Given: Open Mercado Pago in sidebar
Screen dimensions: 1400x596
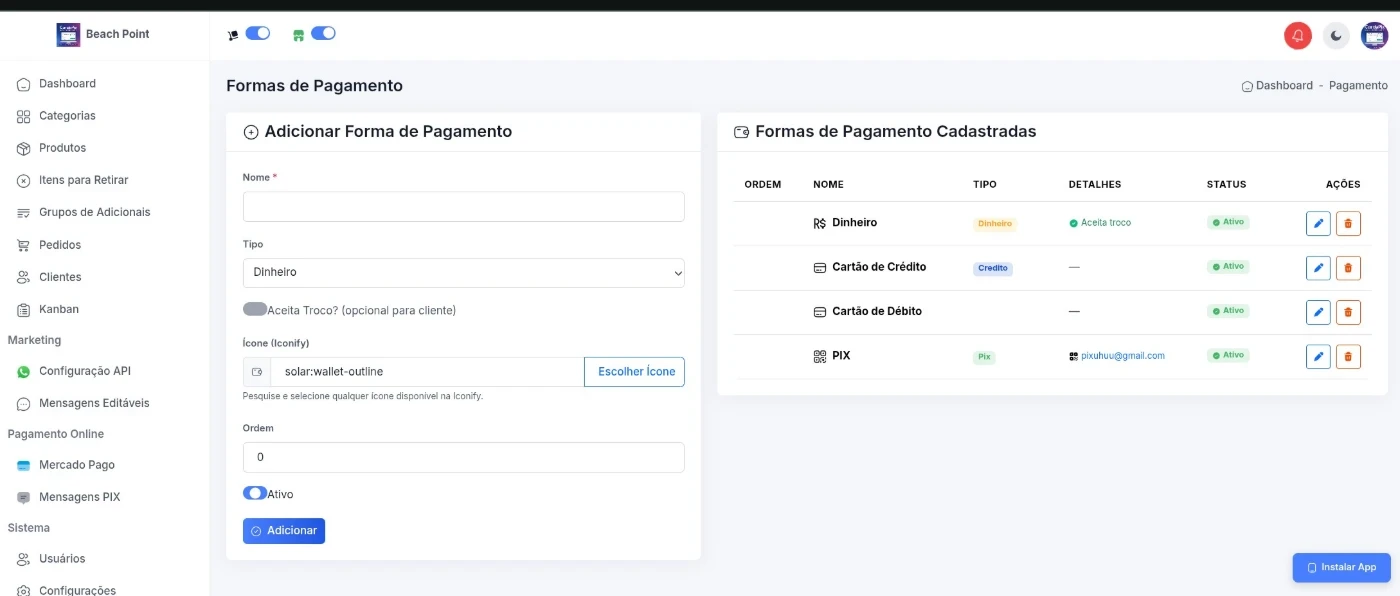Looking at the screenshot, I should [76, 465].
